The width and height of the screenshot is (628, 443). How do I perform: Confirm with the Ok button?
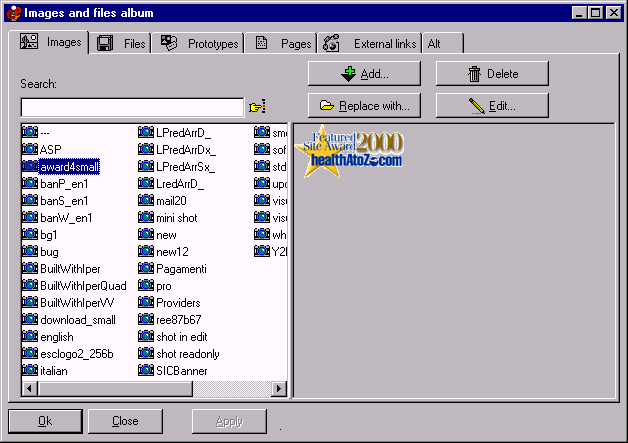pos(44,421)
